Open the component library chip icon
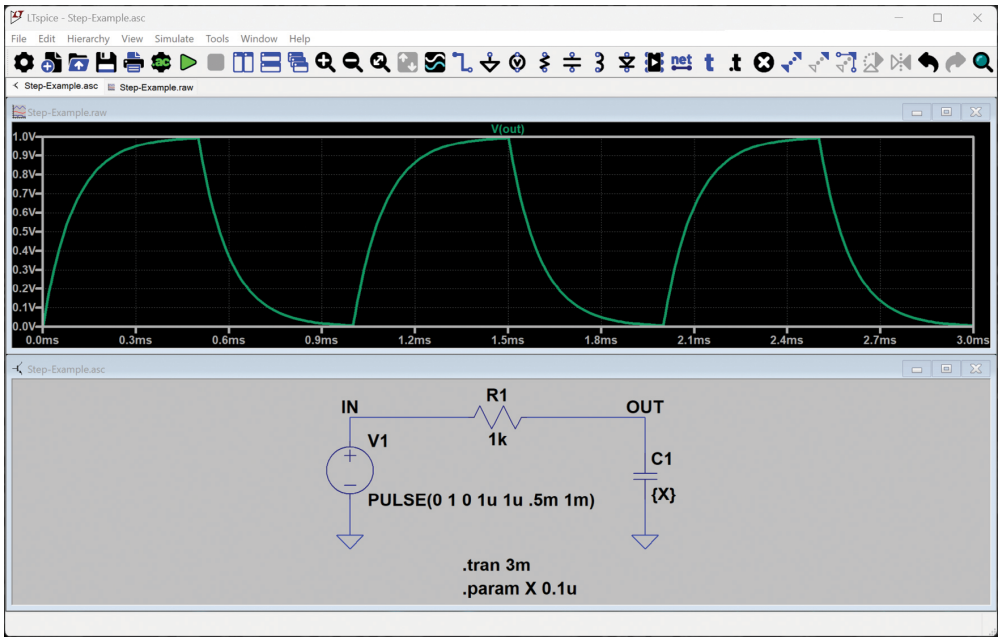 coord(654,63)
